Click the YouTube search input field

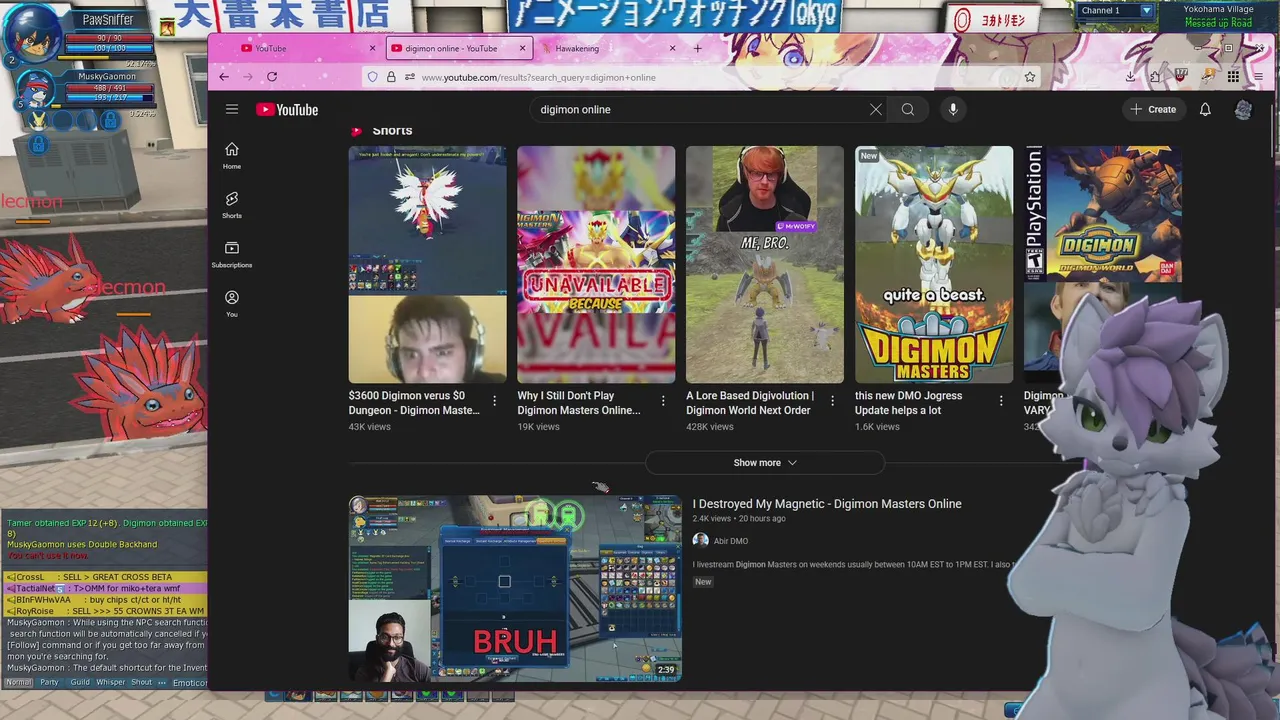(x=700, y=109)
